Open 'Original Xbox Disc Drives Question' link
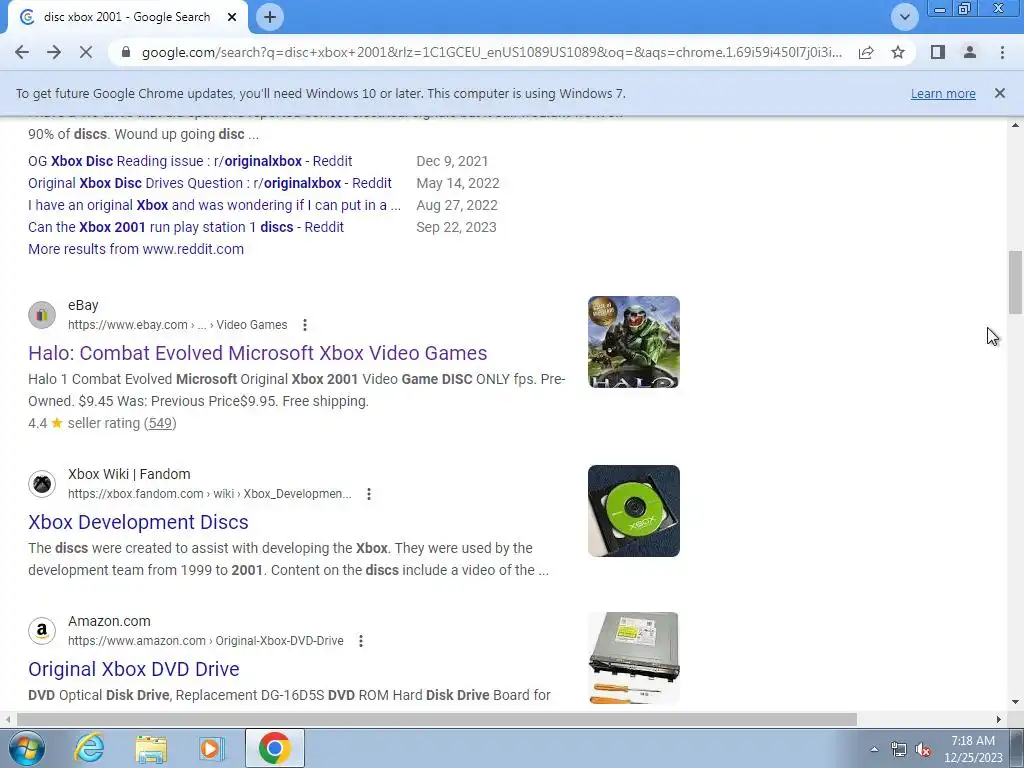 tap(210, 184)
